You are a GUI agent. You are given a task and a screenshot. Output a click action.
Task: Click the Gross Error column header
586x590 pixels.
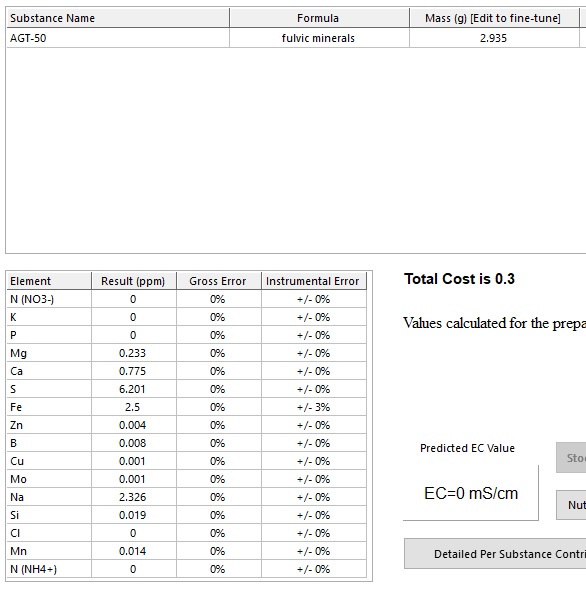point(219,281)
